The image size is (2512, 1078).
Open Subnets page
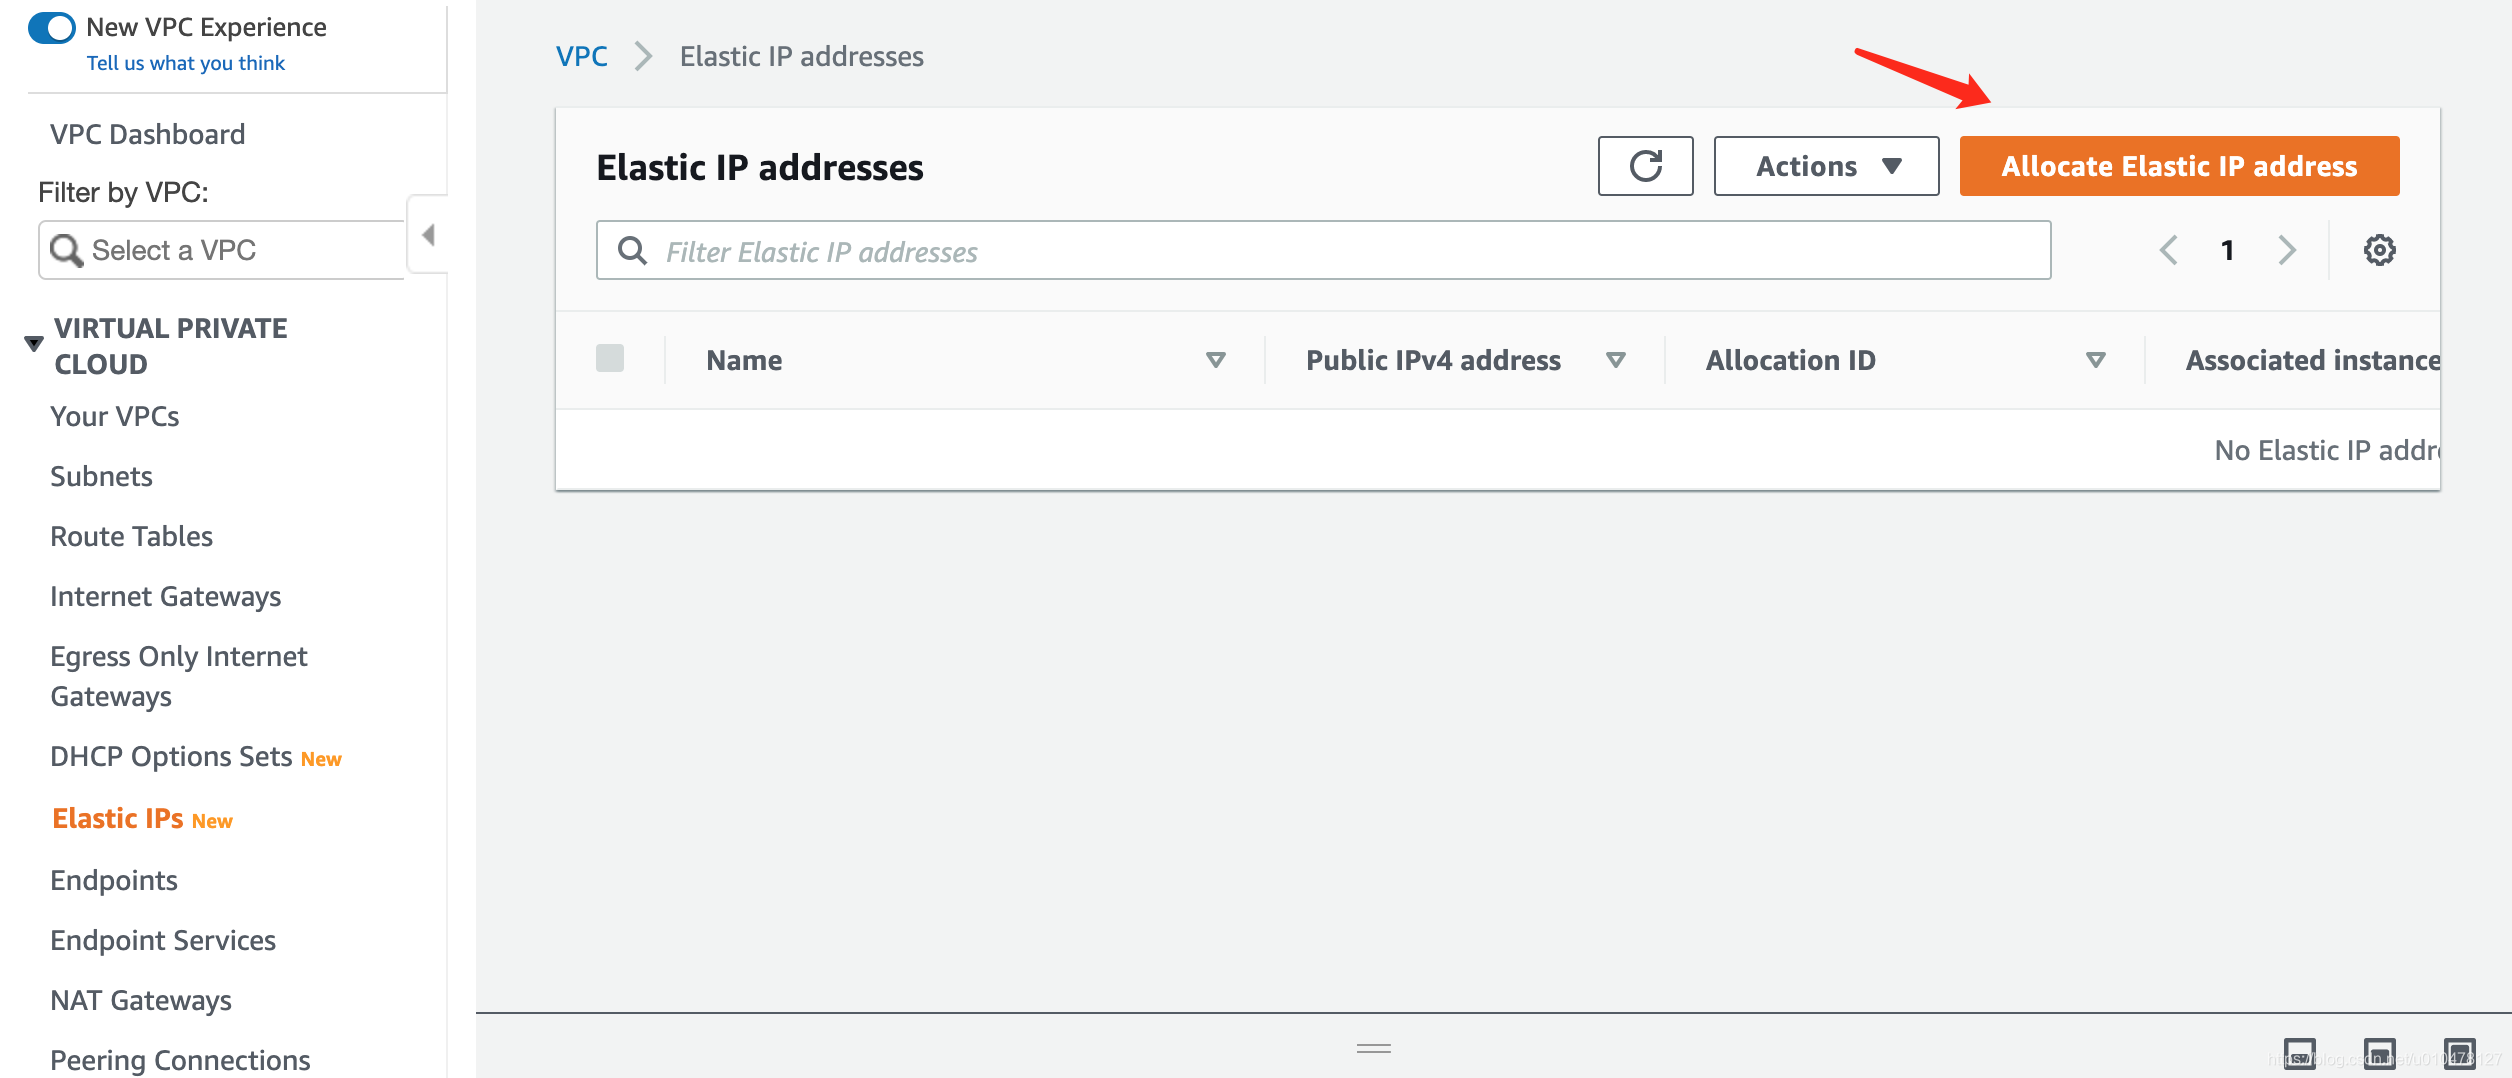click(x=101, y=476)
